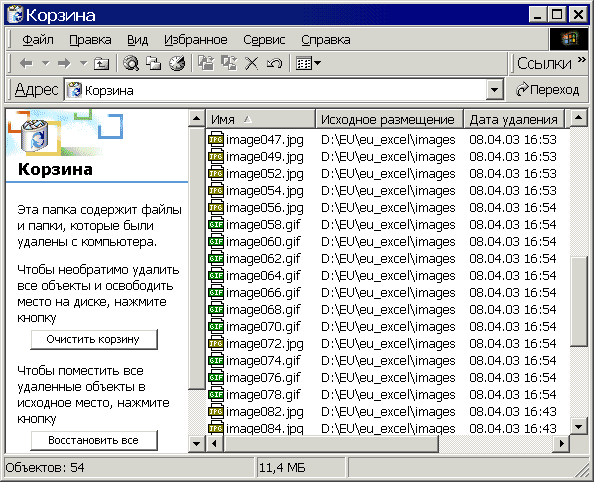Screen dimensions: 594x482
Task: Click the Объектов: 54 status bar text
Action: click(x=45, y=468)
